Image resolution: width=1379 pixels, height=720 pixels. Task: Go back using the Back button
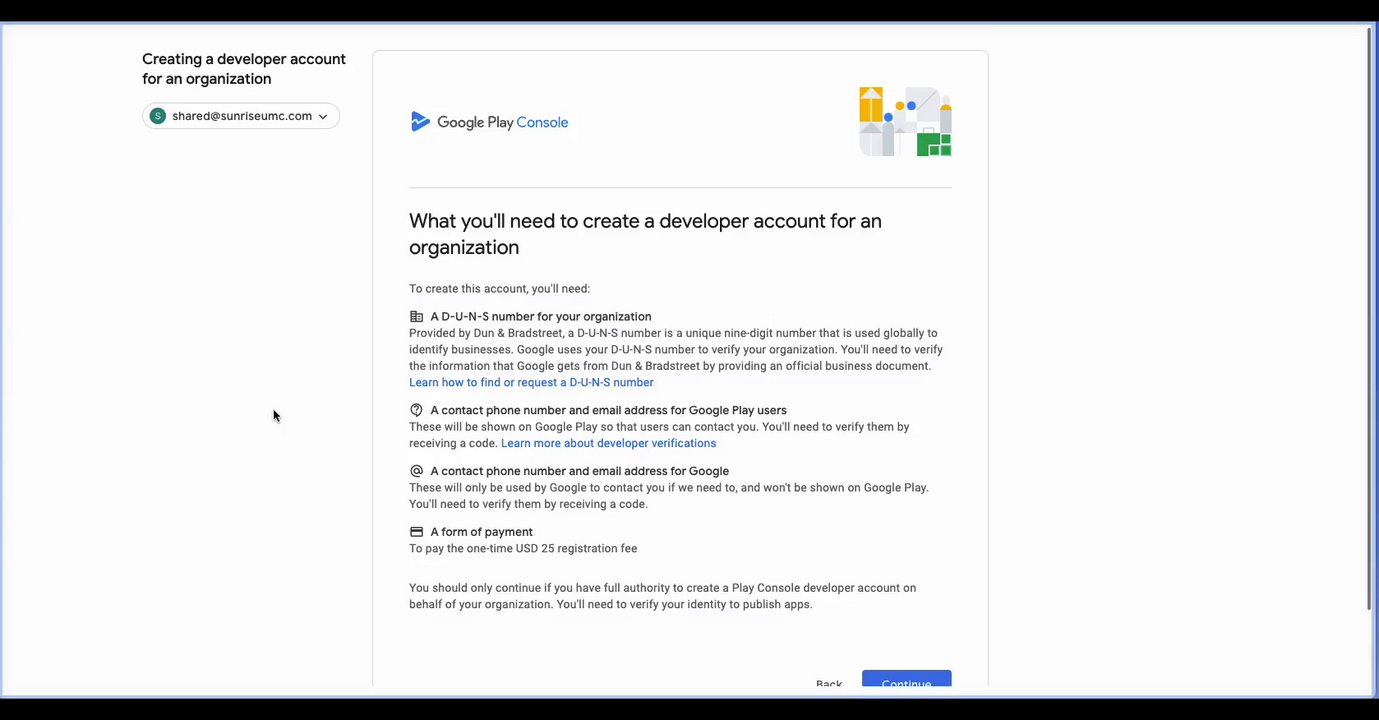pos(829,684)
